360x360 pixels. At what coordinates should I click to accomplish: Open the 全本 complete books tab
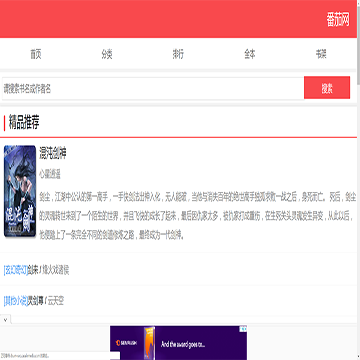coord(250,54)
